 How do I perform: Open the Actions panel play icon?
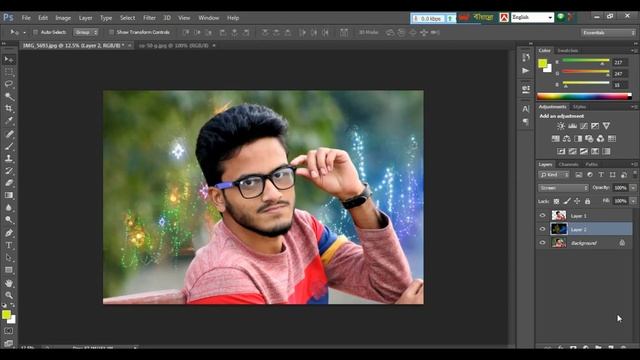pos(526,71)
